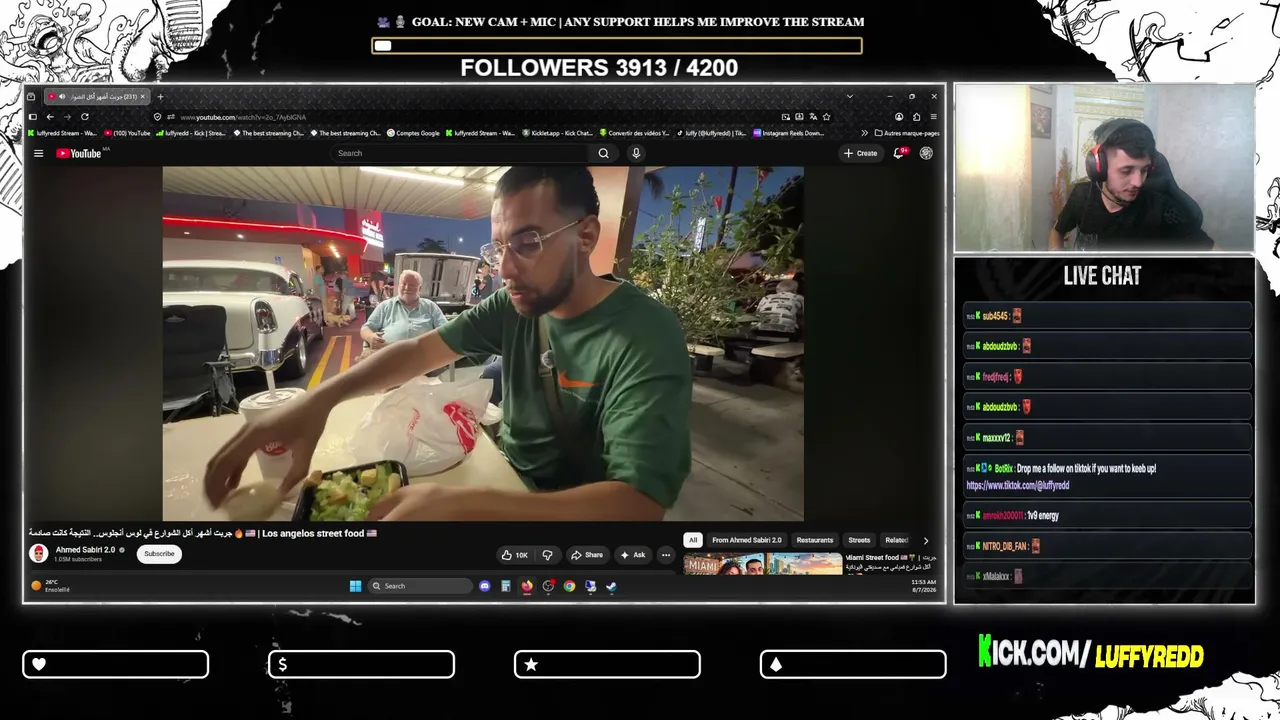Share the video using Share button
Screen dimensions: 1280x720
click(587, 555)
